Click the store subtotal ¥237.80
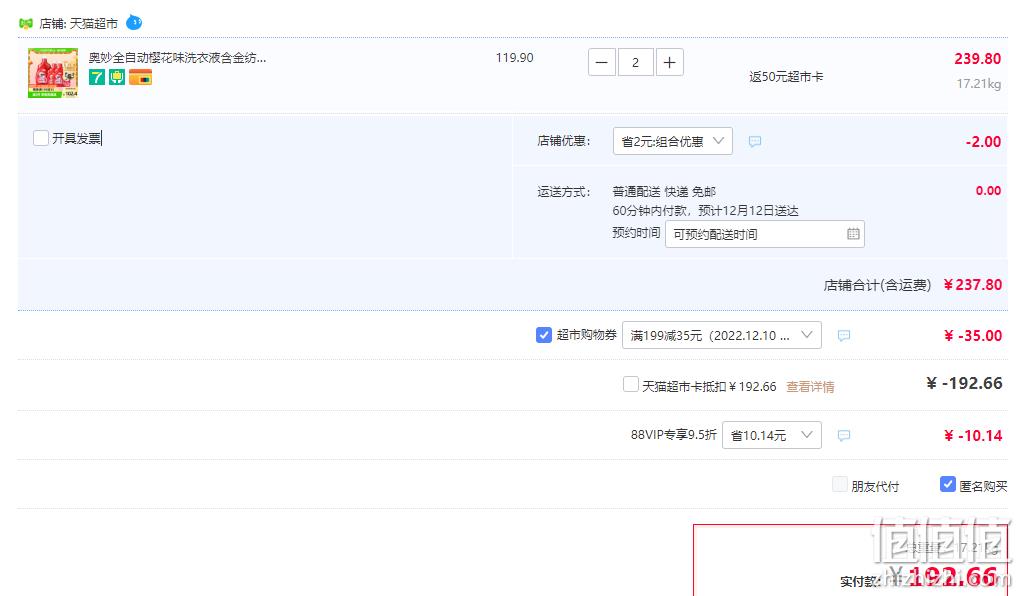 click(973, 285)
